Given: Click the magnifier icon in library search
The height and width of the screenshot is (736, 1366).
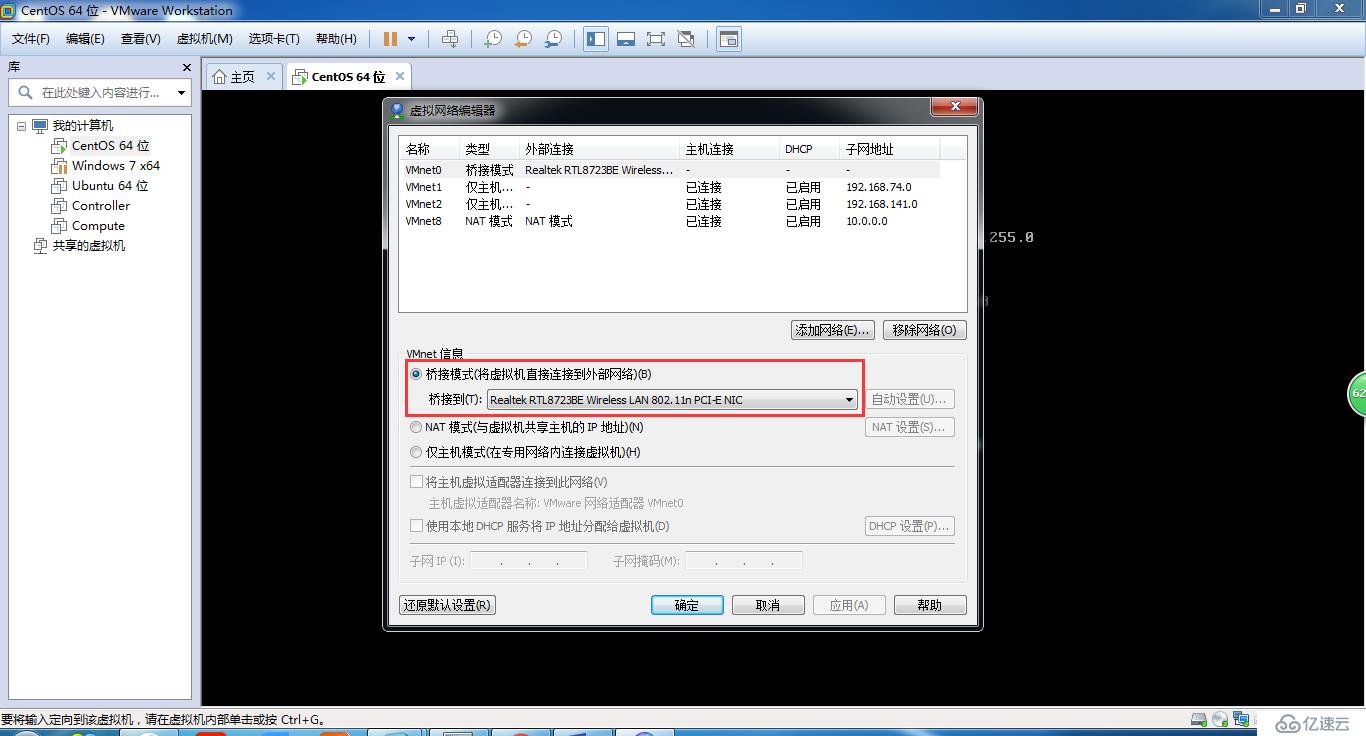Looking at the screenshot, I should pos(25,92).
